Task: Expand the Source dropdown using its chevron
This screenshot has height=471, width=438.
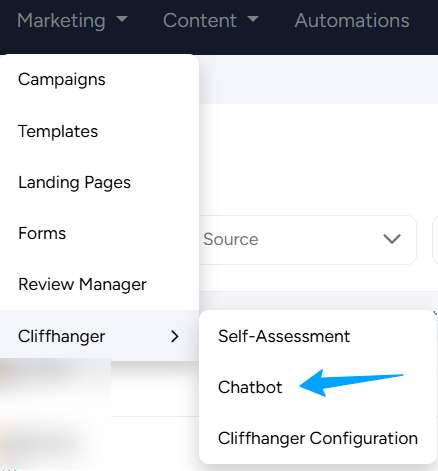Action: point(392,239)
